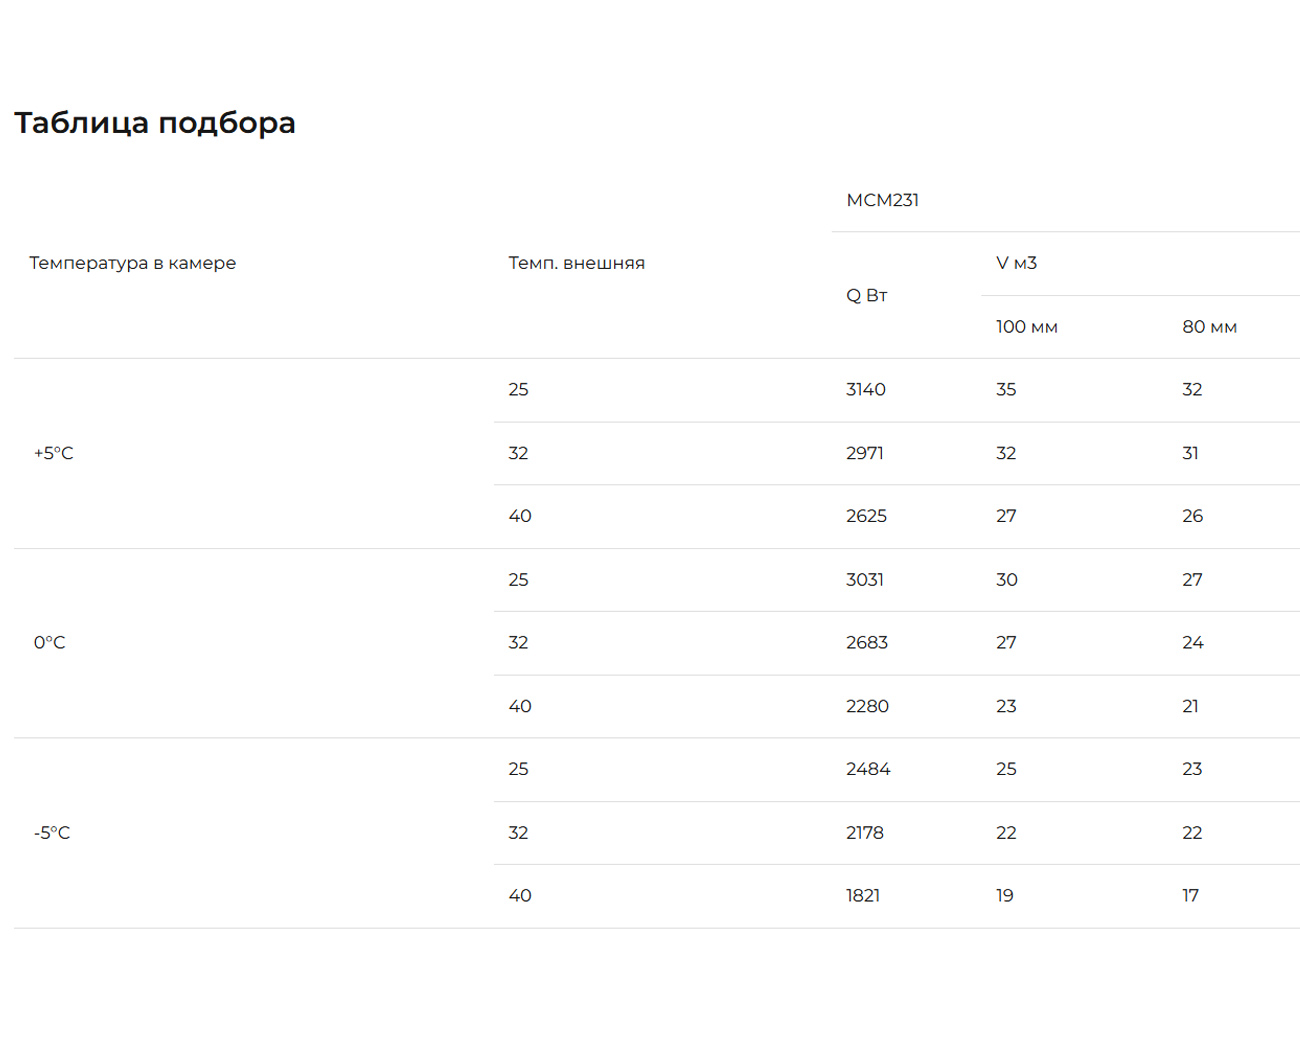Click the 2625 power value
1300x1040 pixels.
(866, 516)
